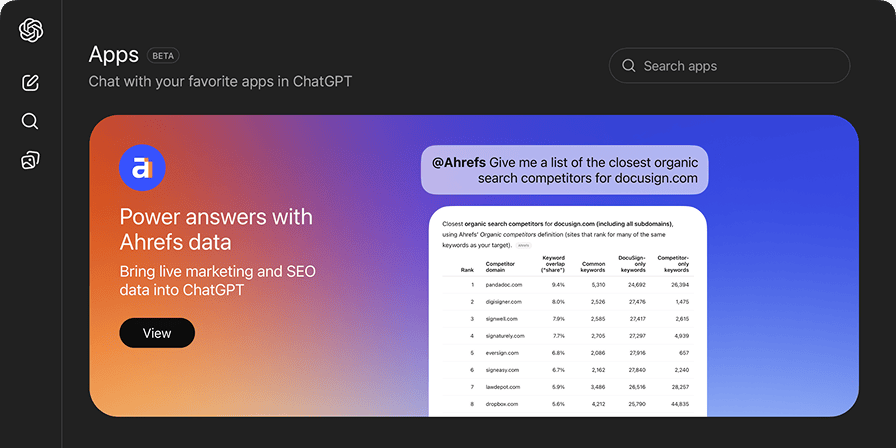Image resolution: width=896 pixels, height=448 pixels.
Task: Click pandadoc.com in the competitors table
Action: coord(503,284)
